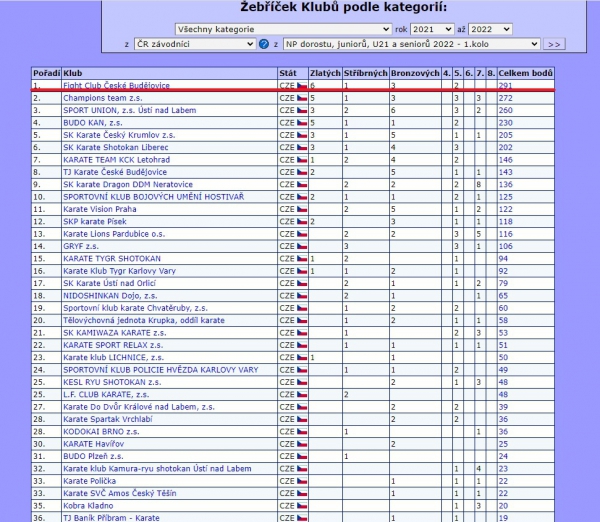The width and height of the screenshot is (600, 522).
Task: Open L.F. CLUB KARATE link
Action: click(x=106, y=395)
